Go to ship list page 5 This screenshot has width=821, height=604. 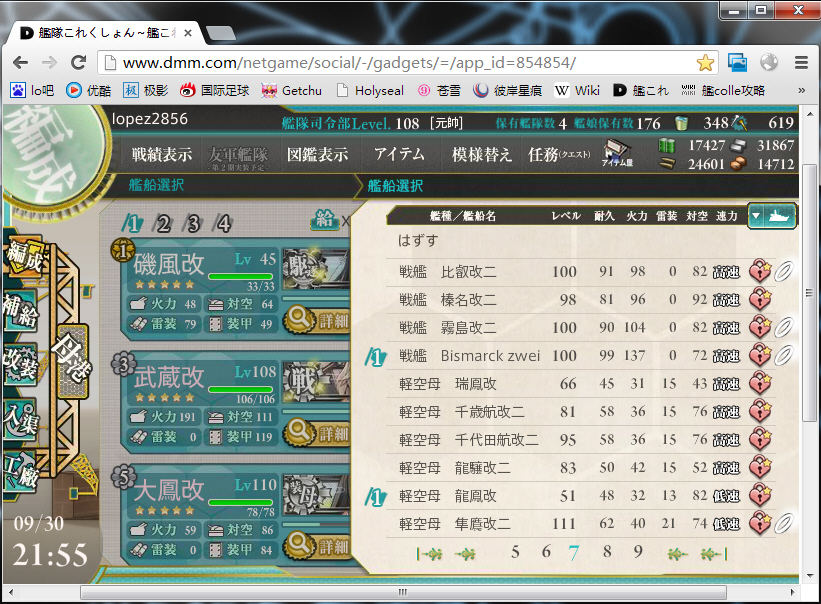click(x=515, y=552)
